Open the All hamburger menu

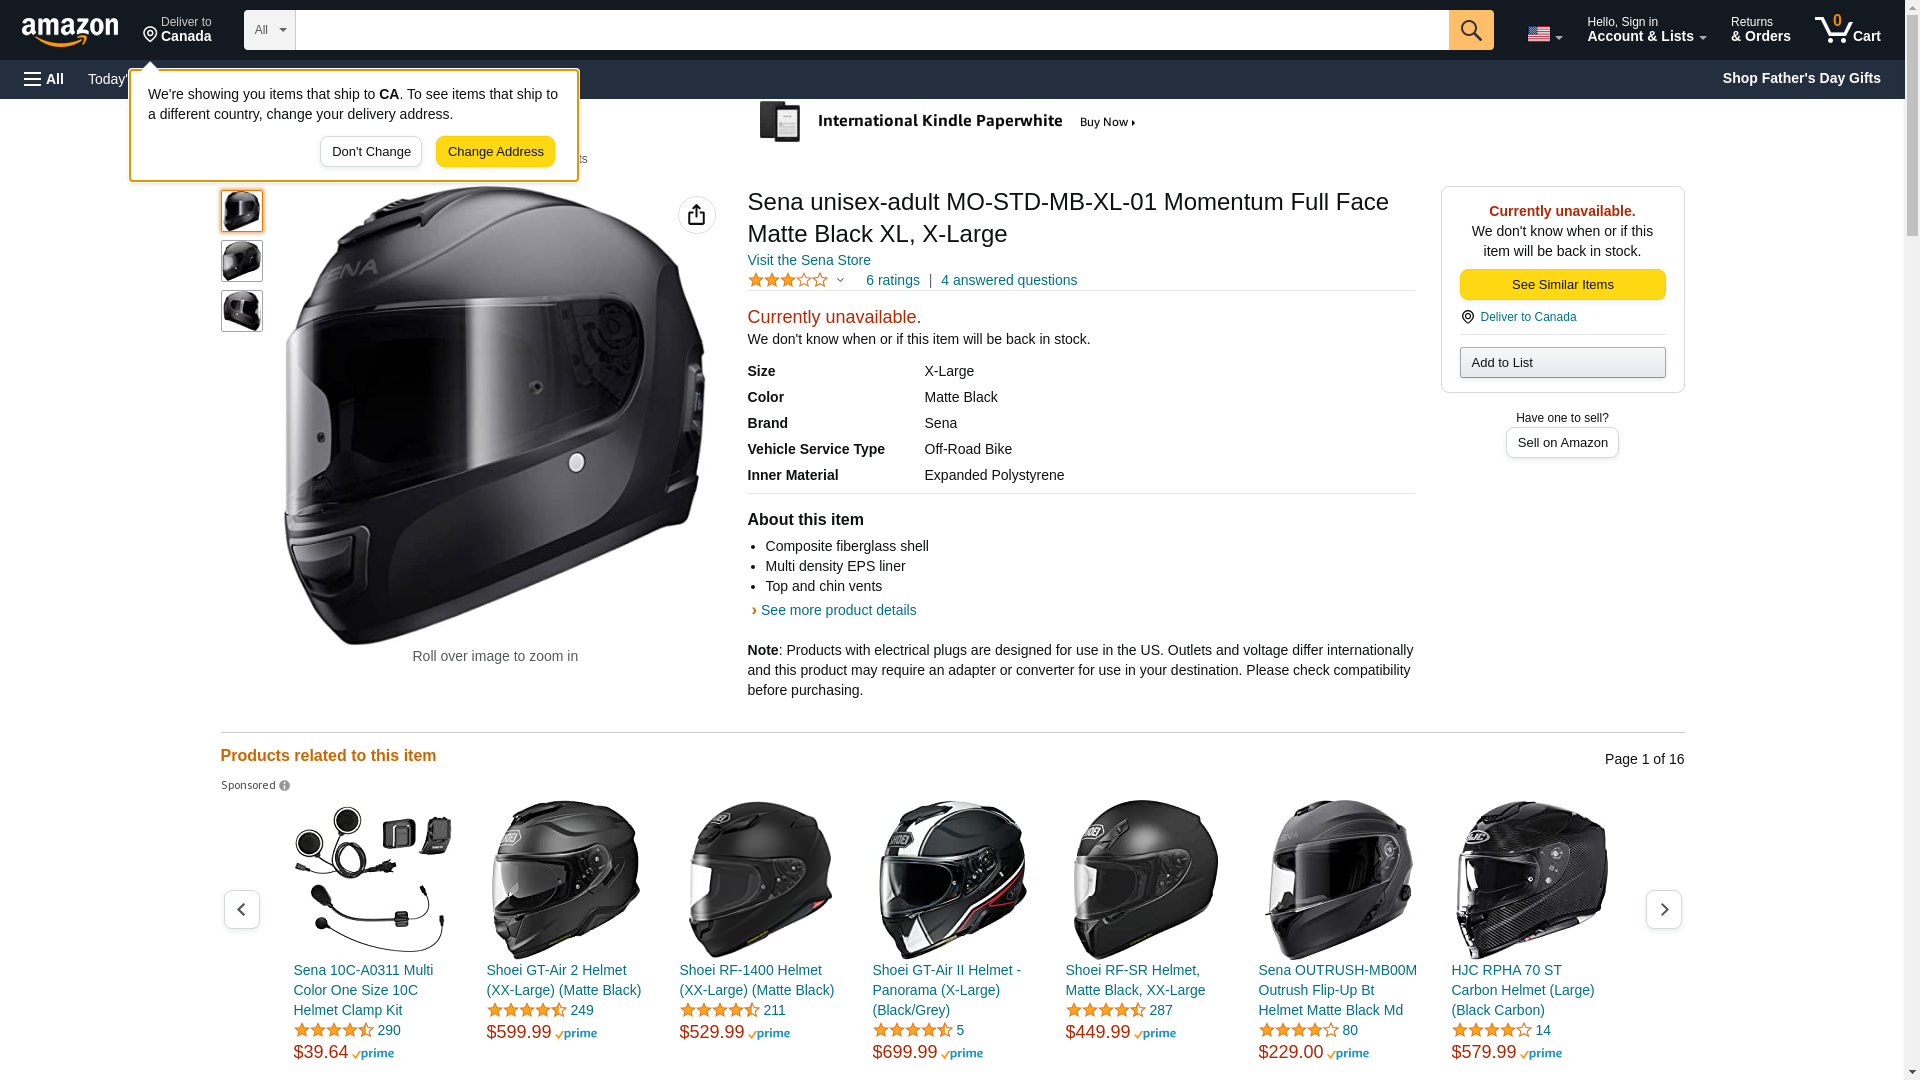(44, 79)
